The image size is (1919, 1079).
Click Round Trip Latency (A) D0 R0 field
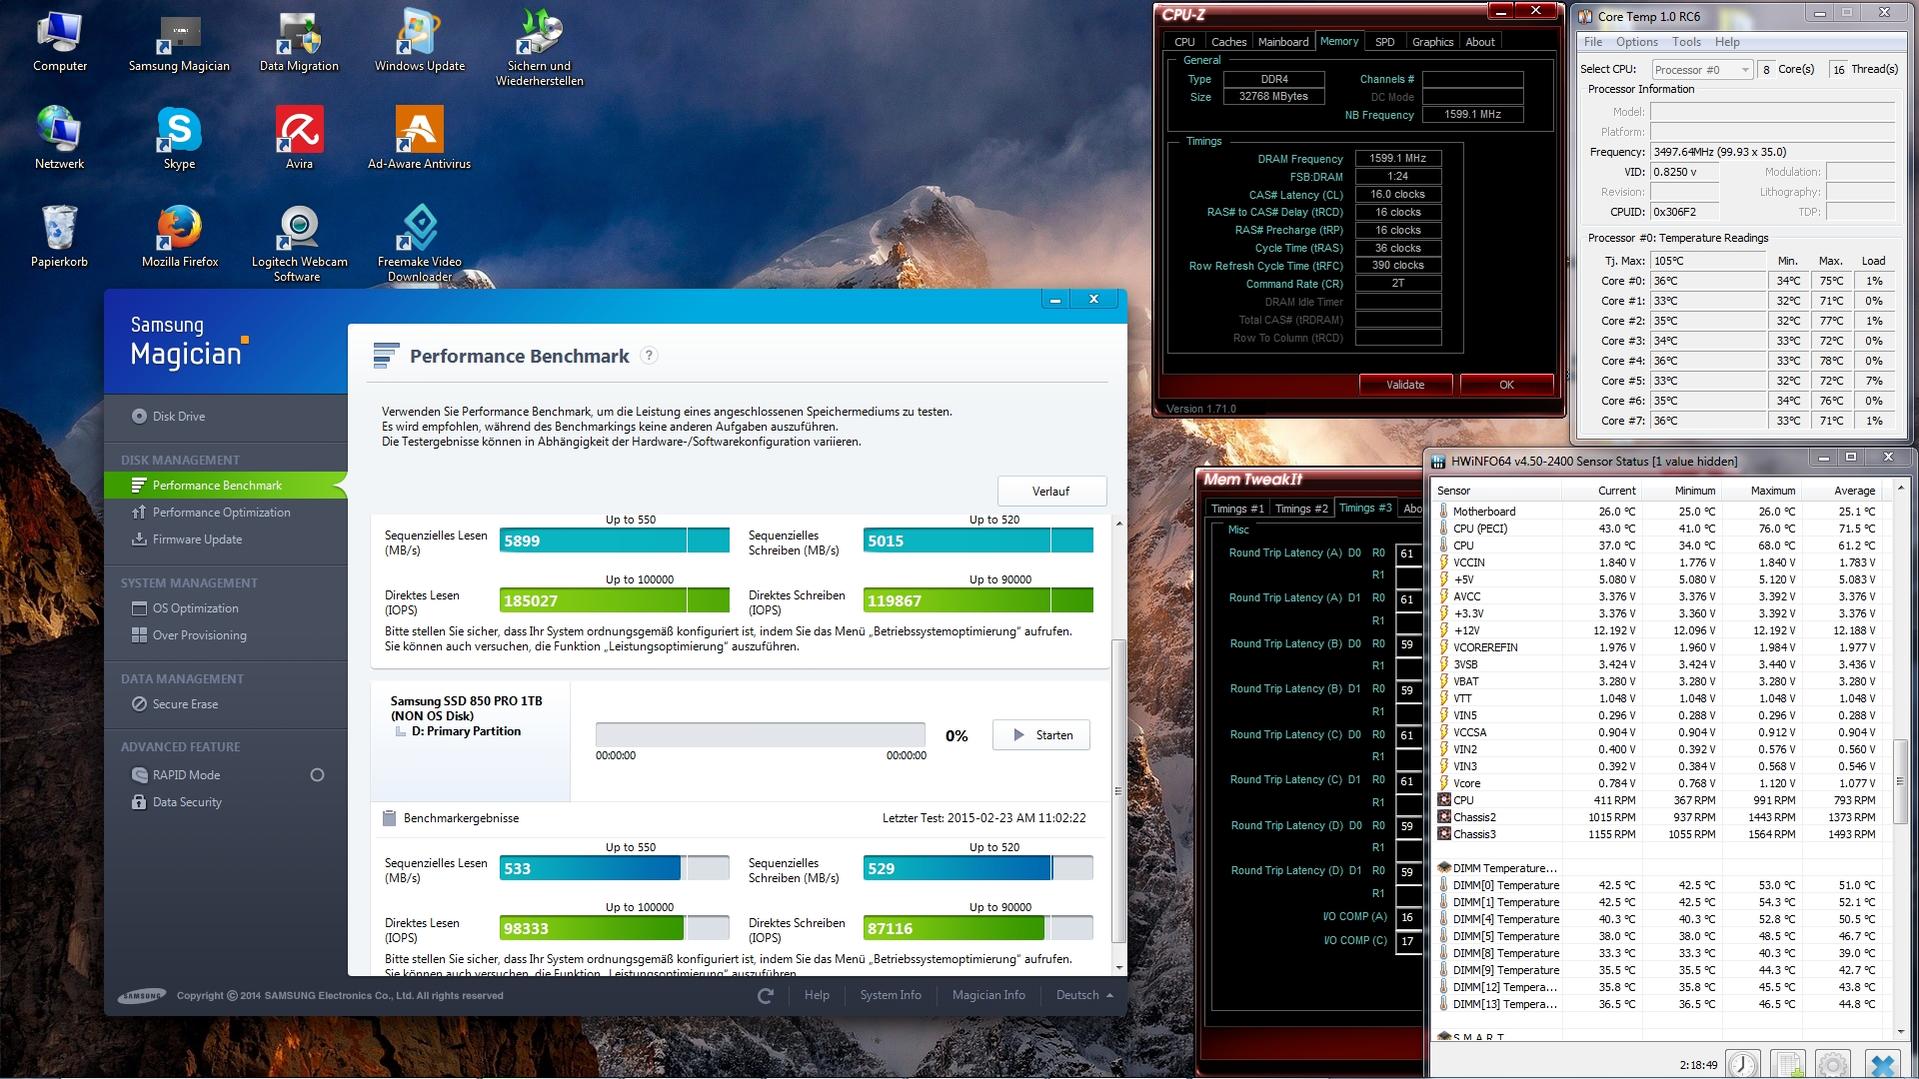coord(1408,553)
